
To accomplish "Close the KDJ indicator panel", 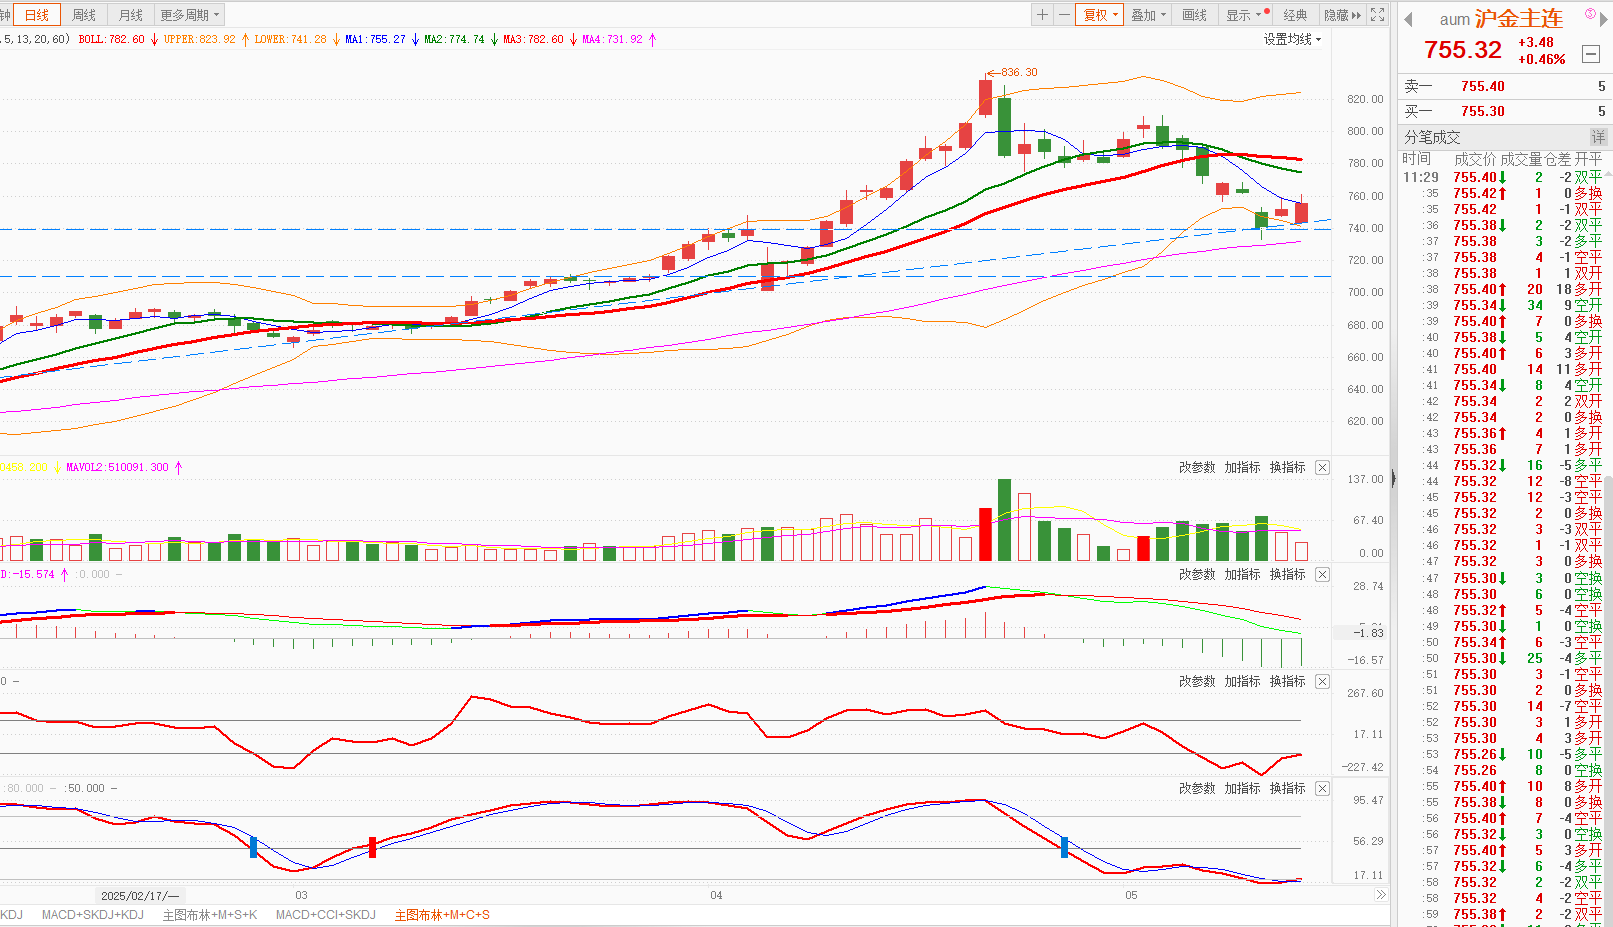I will pyautogui.click(x=1322, y=788).
